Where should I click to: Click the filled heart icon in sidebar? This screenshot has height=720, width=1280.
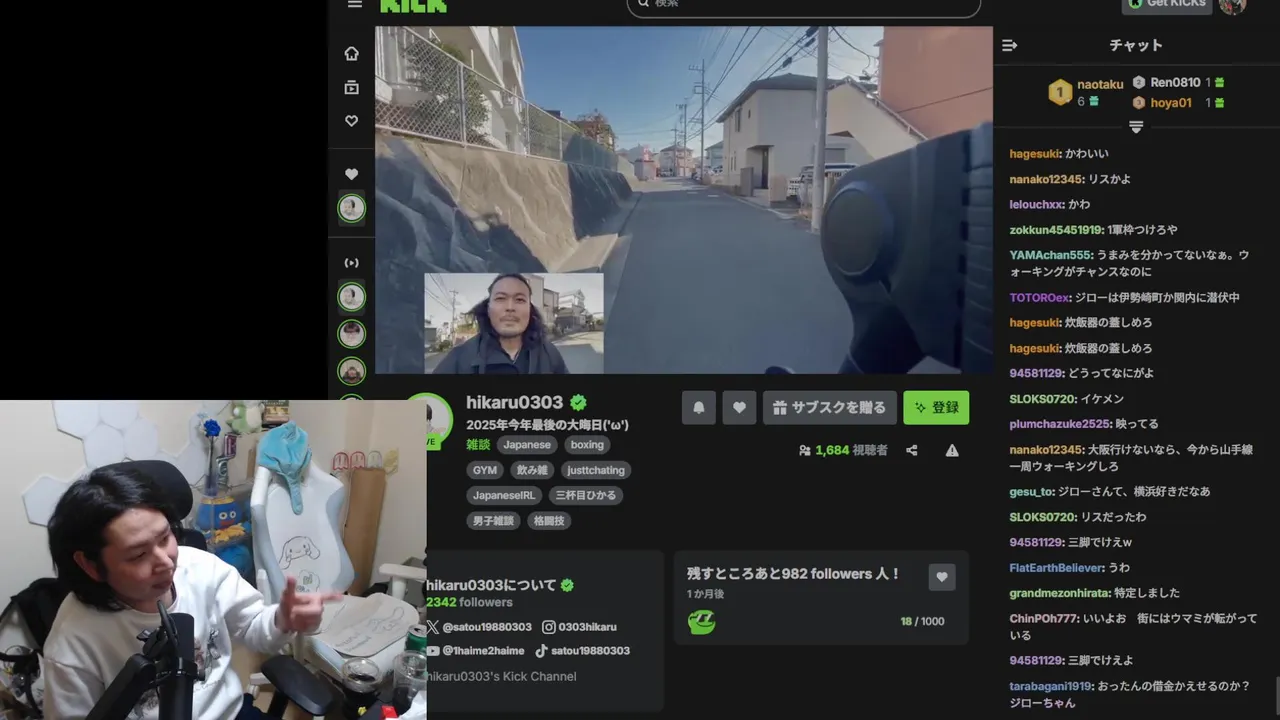(351, 174)
